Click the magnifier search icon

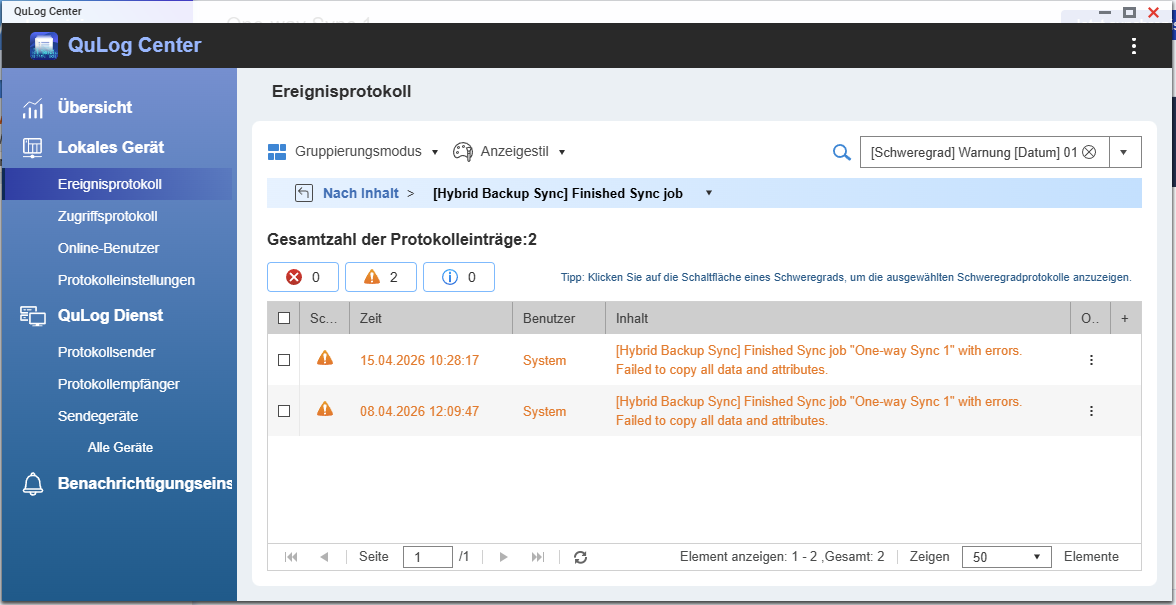tap(842, 153)
